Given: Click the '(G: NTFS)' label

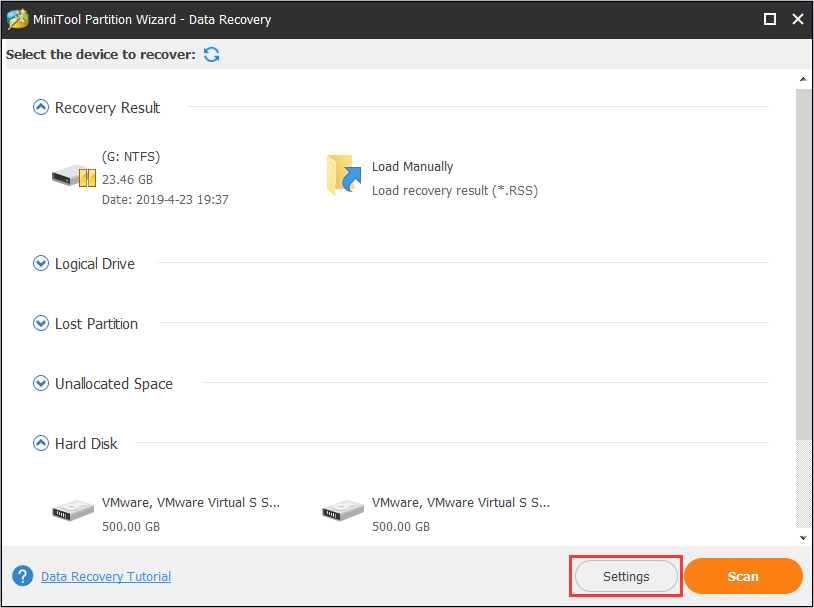Looking at the screenshot, I should tap(131, 157).
